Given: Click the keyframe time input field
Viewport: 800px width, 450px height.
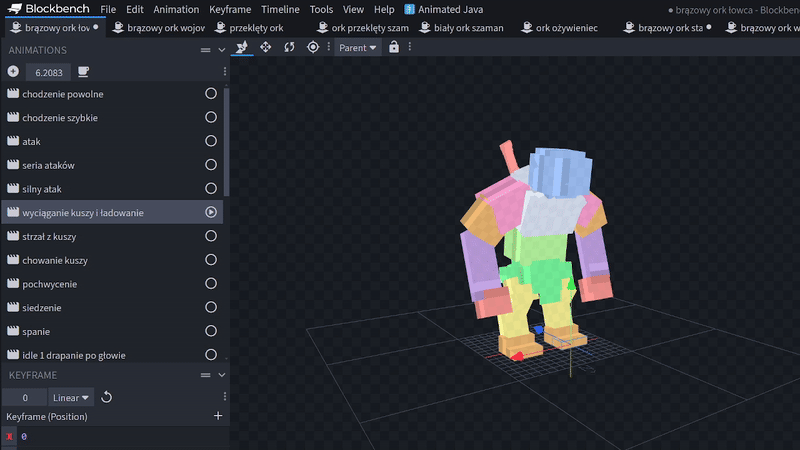Looking at the screenshot, I should [x=25, y=397].
